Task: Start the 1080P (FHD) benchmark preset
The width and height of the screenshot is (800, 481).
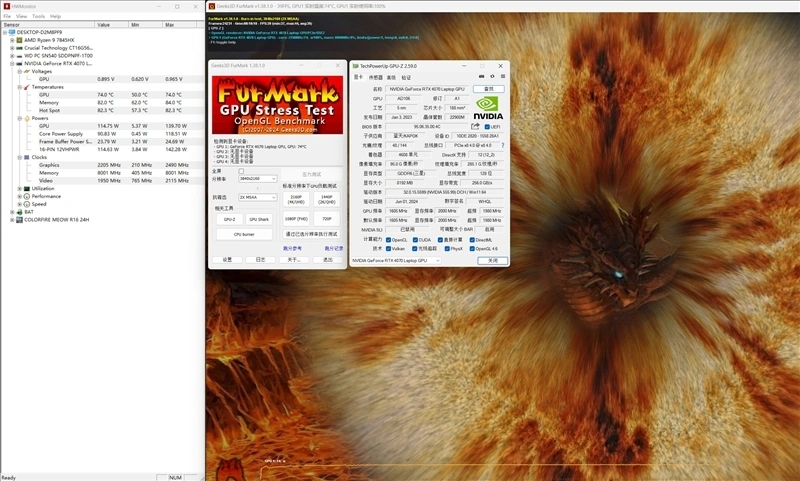Action: (296, 218)
